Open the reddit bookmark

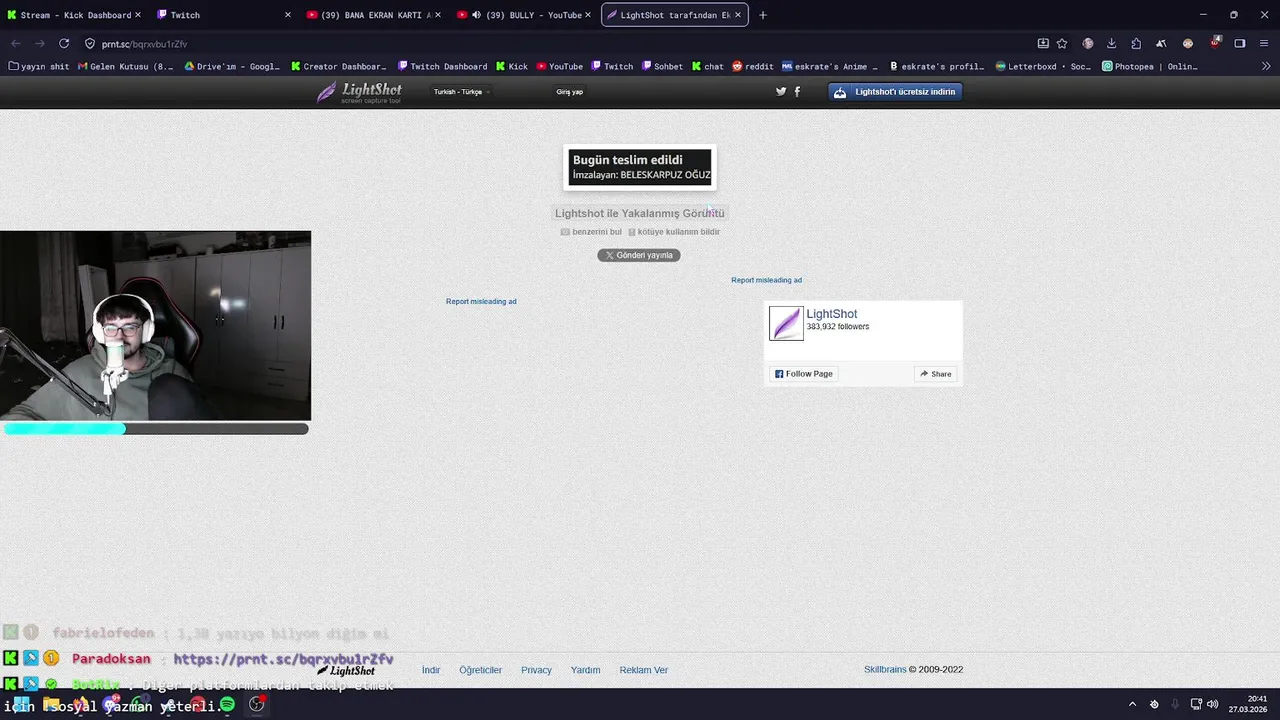pyautogui.click(x=752, y=66)
